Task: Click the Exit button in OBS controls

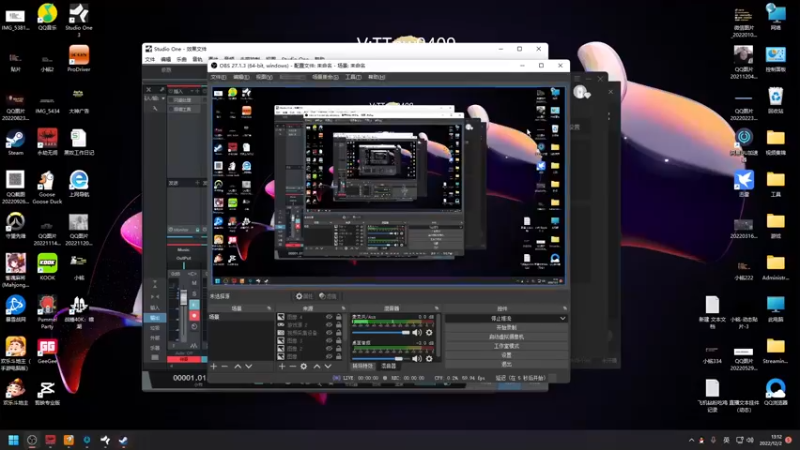Action: (x=506, y=364)
